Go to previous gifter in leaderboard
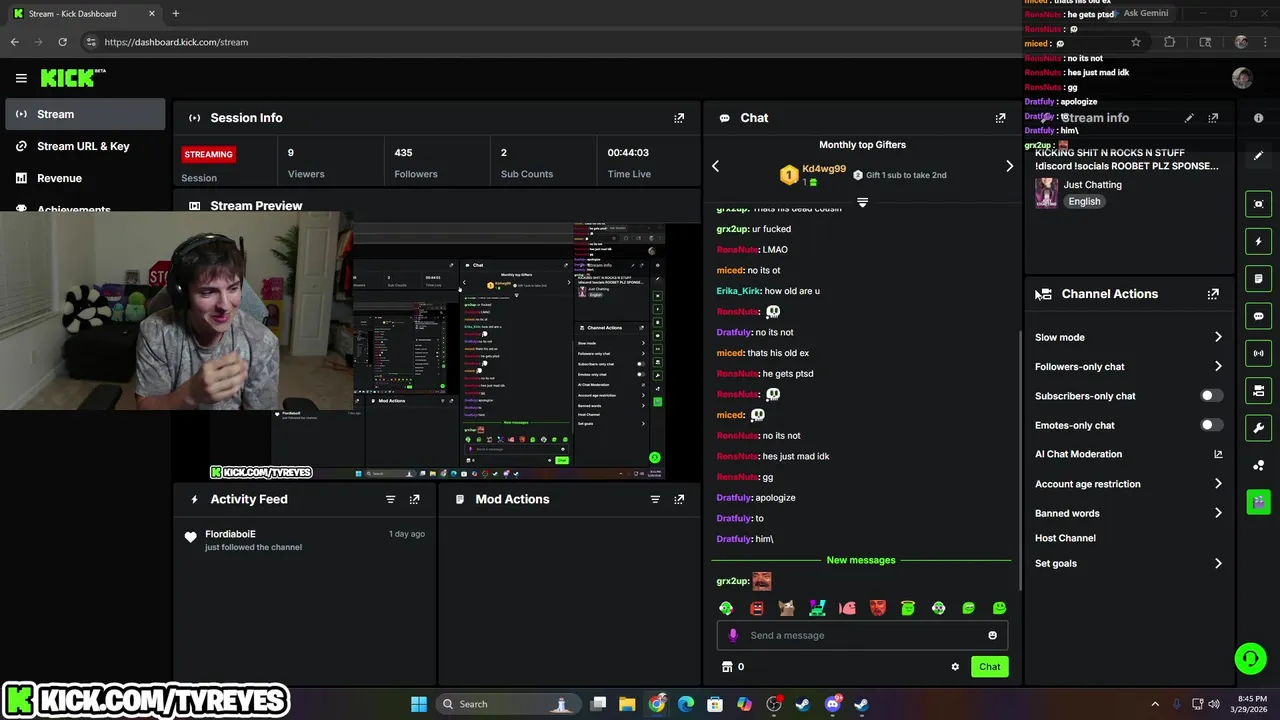Screen dimensions: 1280x720 tap(715, 166)
